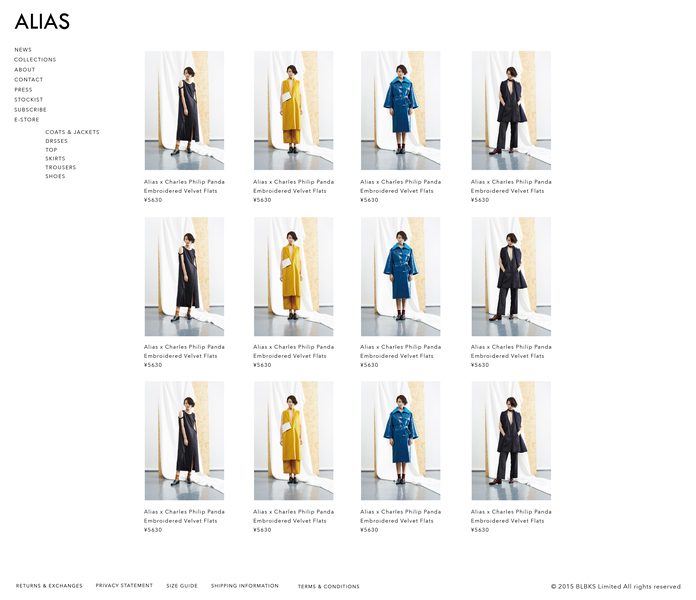
Task: Select the TROUSERS category
Action: (x=60, y=167)
